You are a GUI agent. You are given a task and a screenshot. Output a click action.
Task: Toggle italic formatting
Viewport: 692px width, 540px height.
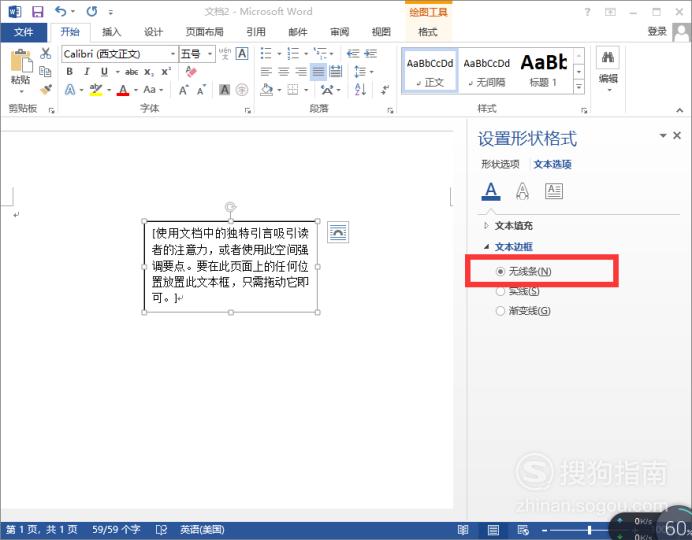[86, 71]
